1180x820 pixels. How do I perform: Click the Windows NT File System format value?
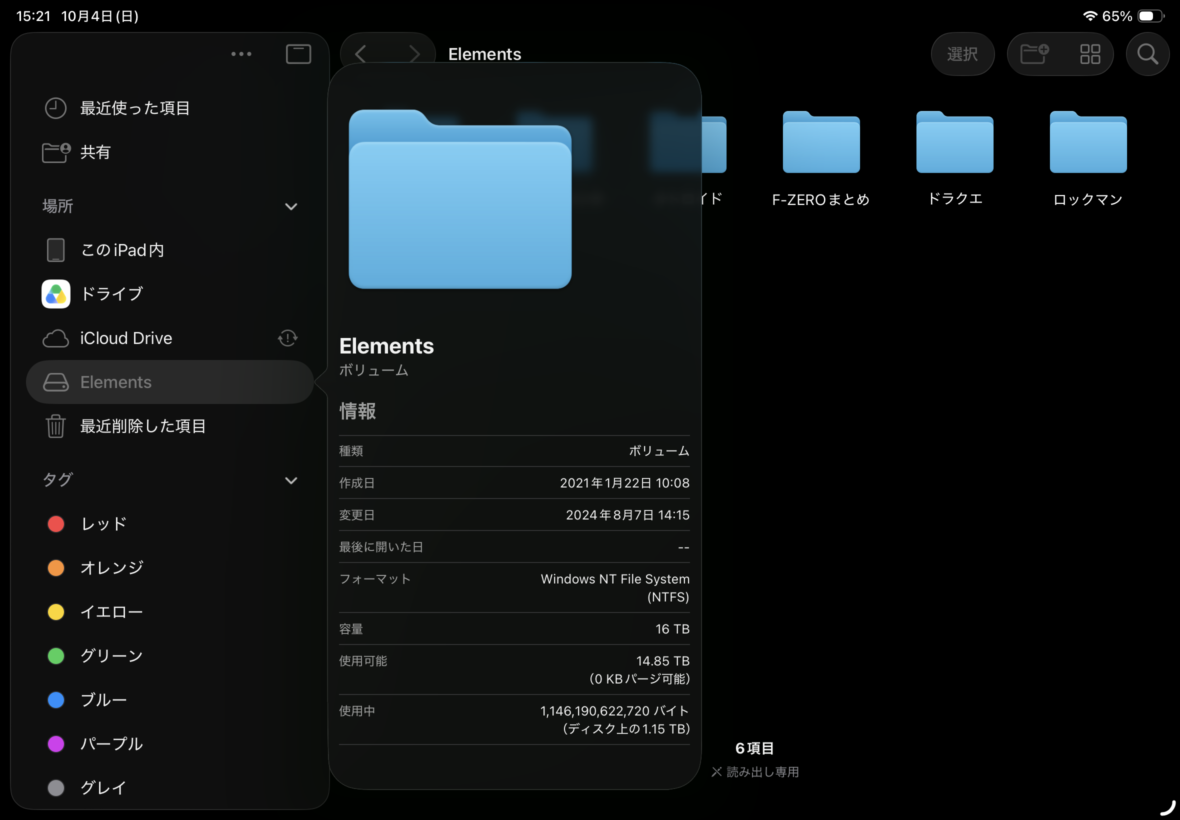615,588
